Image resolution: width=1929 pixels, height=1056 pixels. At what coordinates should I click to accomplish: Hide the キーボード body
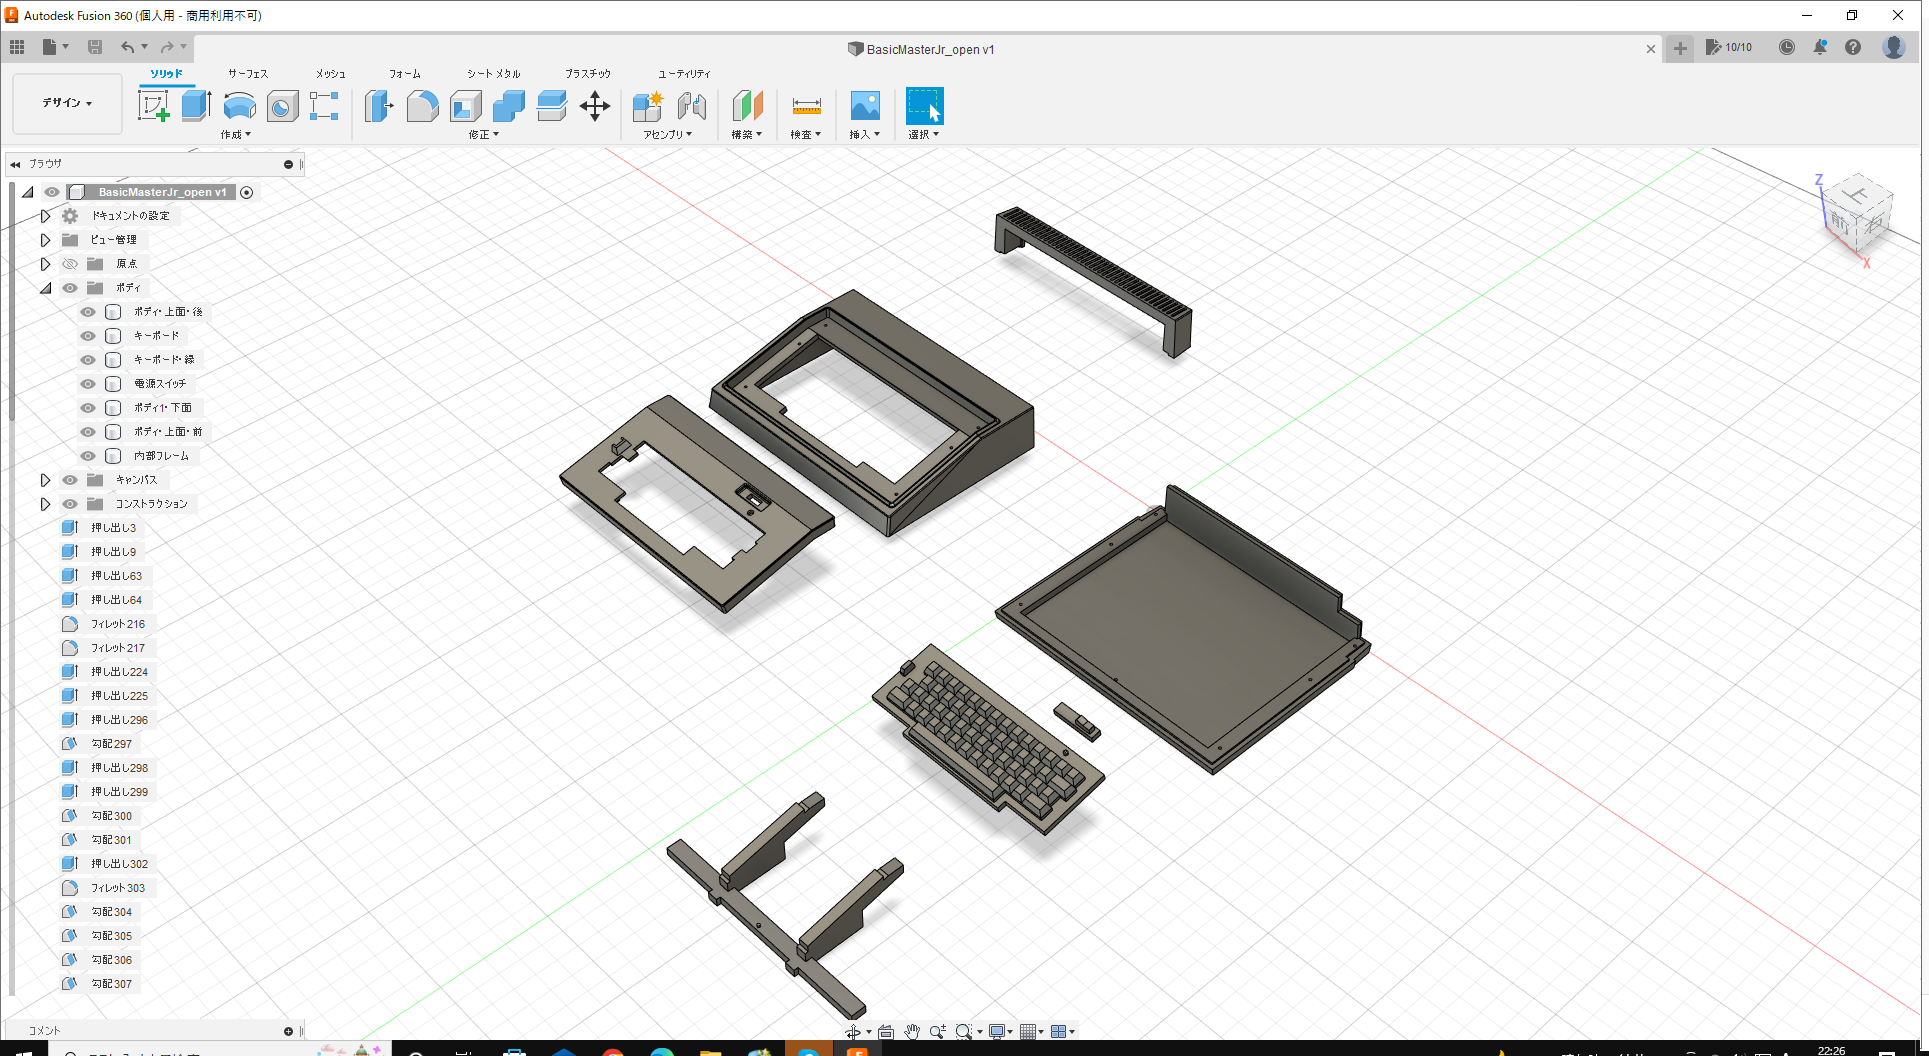point(87,335)
